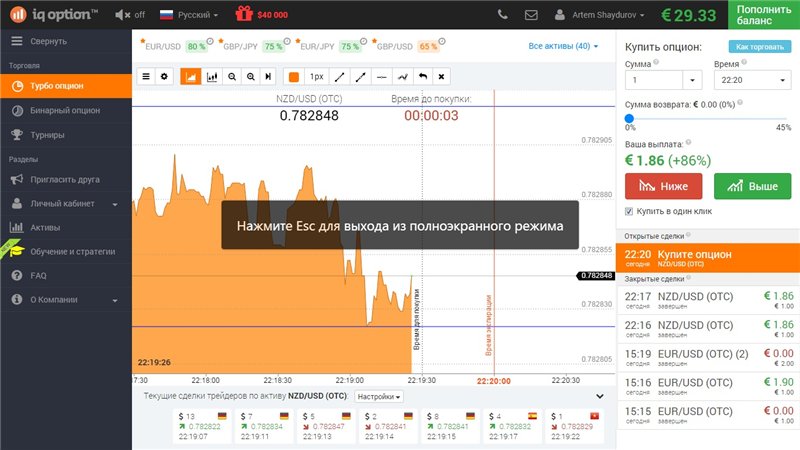Screen dimensions: 800x450
Task: Switch to the candlestick chart type
Action: pyautogui.click(x=211, y=76)
